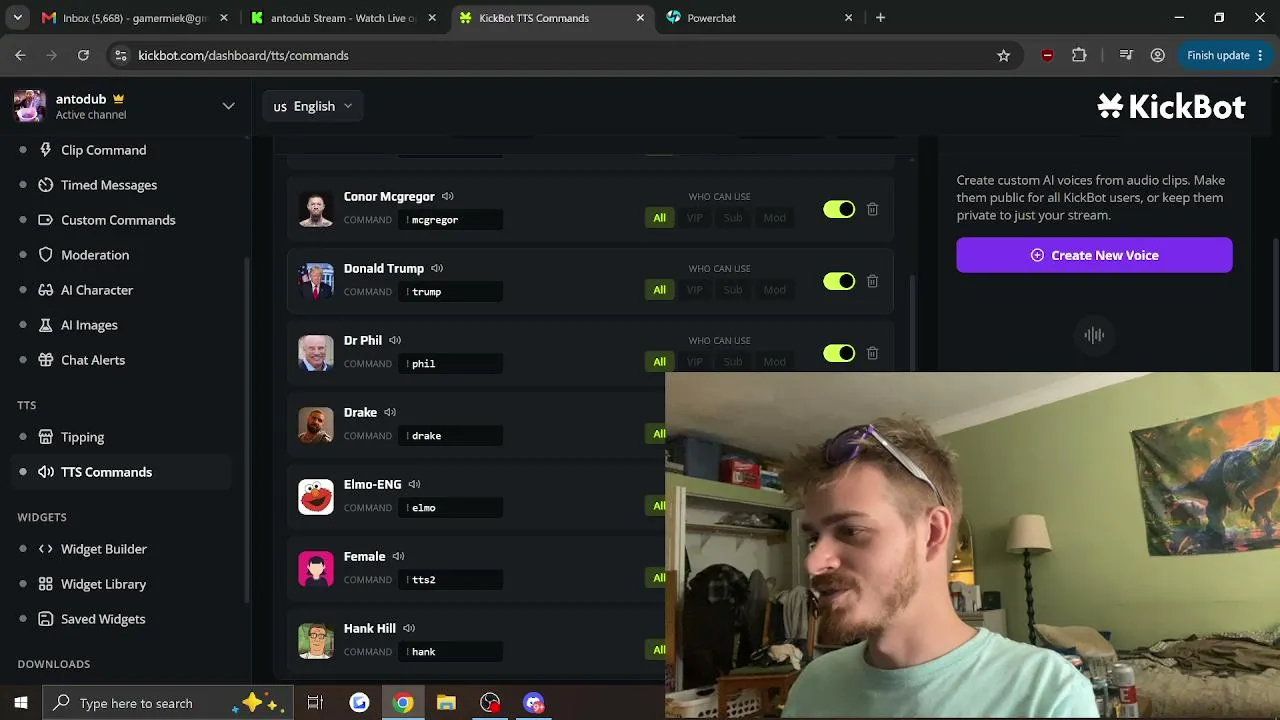The width and height of the screenshot is (1280, 720).
Task: Edit the tts2 command field
Action: coord(452,580)
